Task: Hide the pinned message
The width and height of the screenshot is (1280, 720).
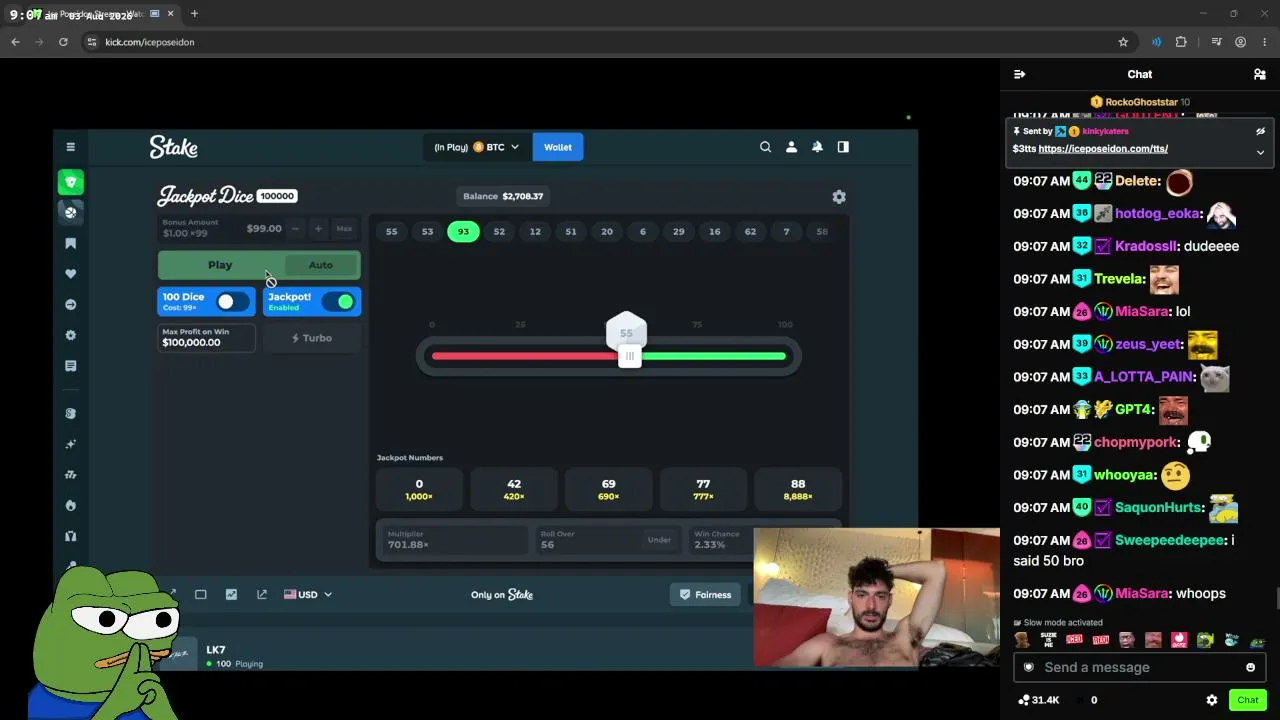Action: tap(1260, 131)
